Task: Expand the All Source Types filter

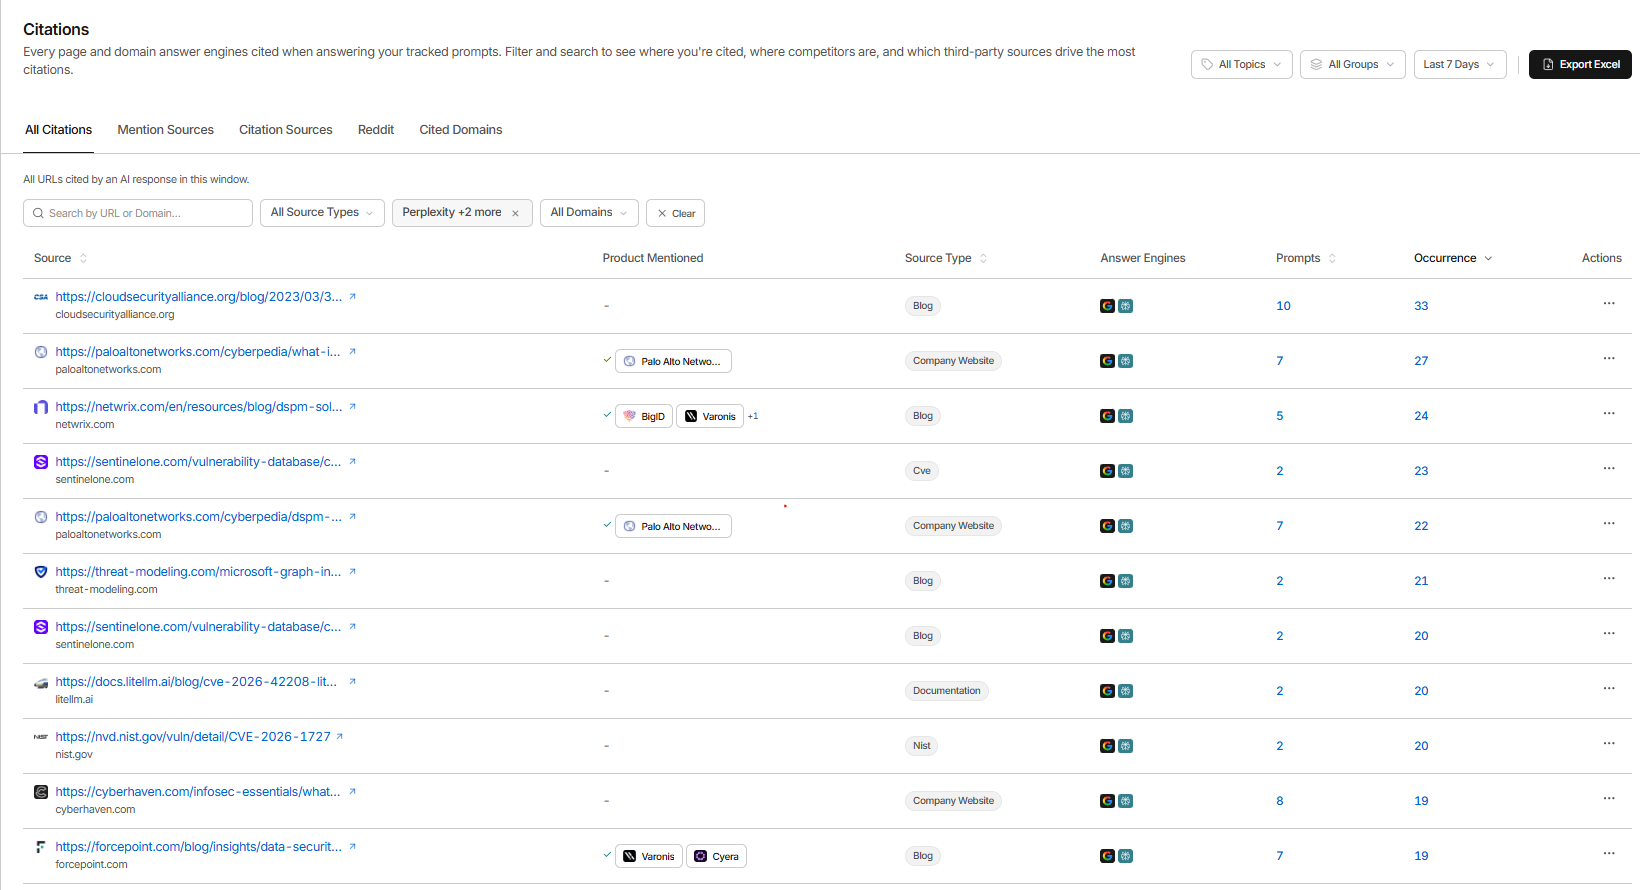Action: (322, 213)
